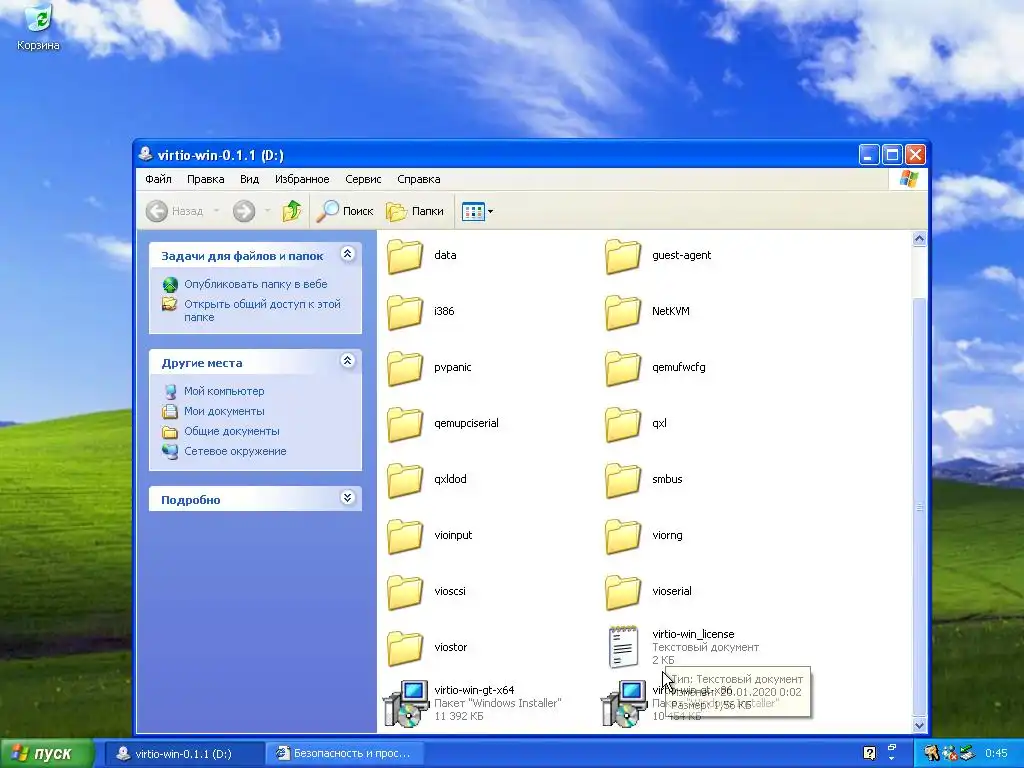This screenshot has width=1024, height=768.
Task: Click the Search (Поиск) toolbar button
Action: [345, 211]
